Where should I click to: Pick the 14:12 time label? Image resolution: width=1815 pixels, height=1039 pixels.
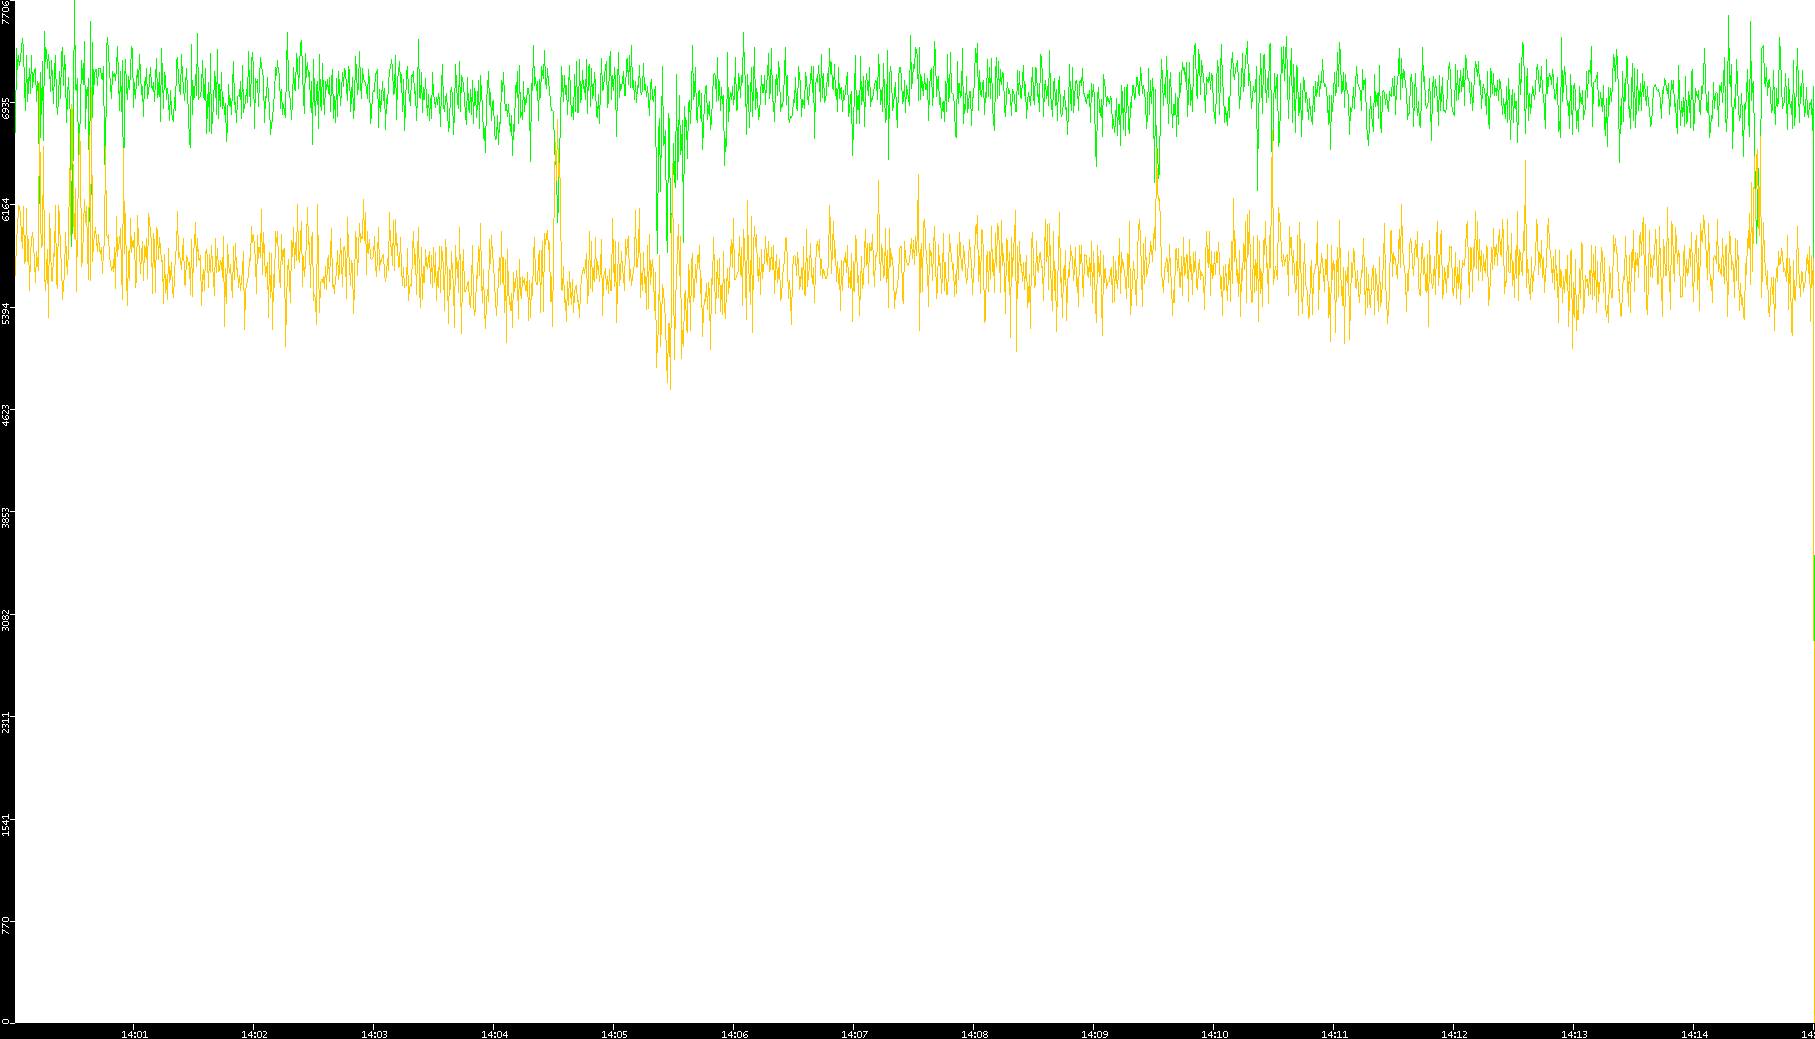coord(1454,1034)
